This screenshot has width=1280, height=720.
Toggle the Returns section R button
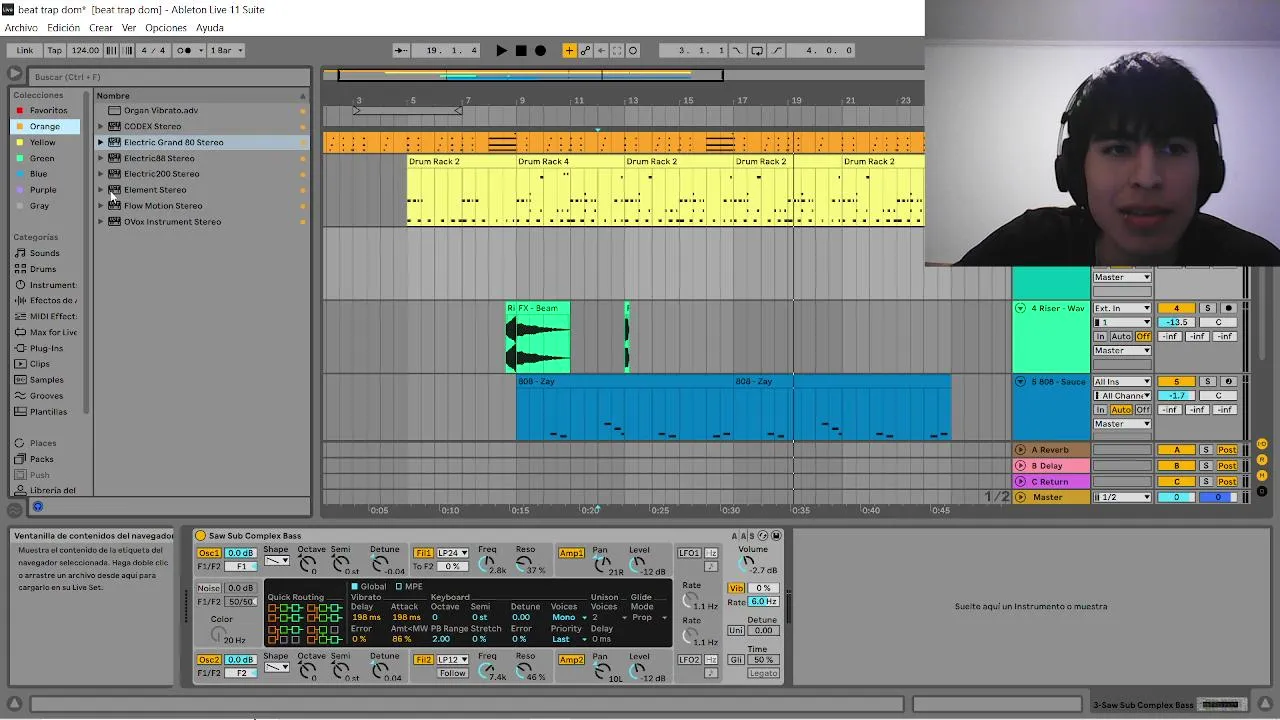[x=1262, y=460]
